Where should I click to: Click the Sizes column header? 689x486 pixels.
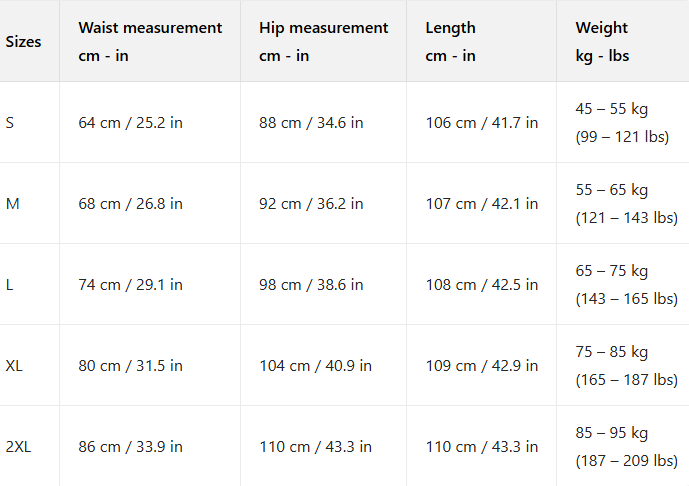[24, 42]
